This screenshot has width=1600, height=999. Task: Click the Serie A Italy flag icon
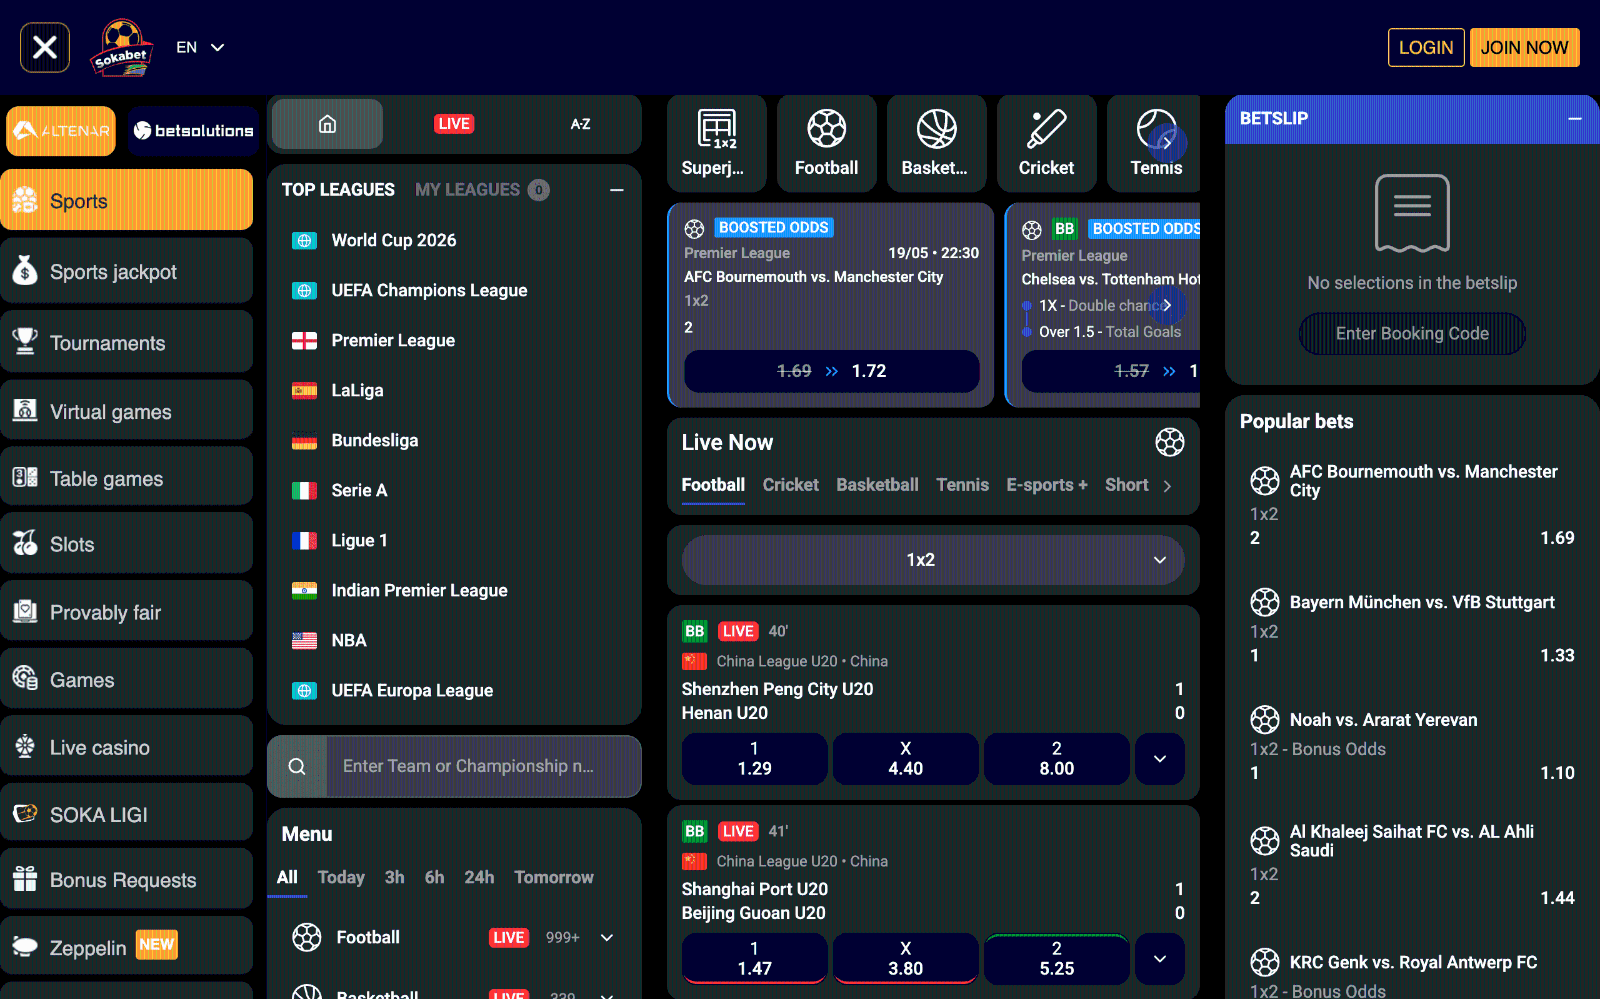(304, 491)
